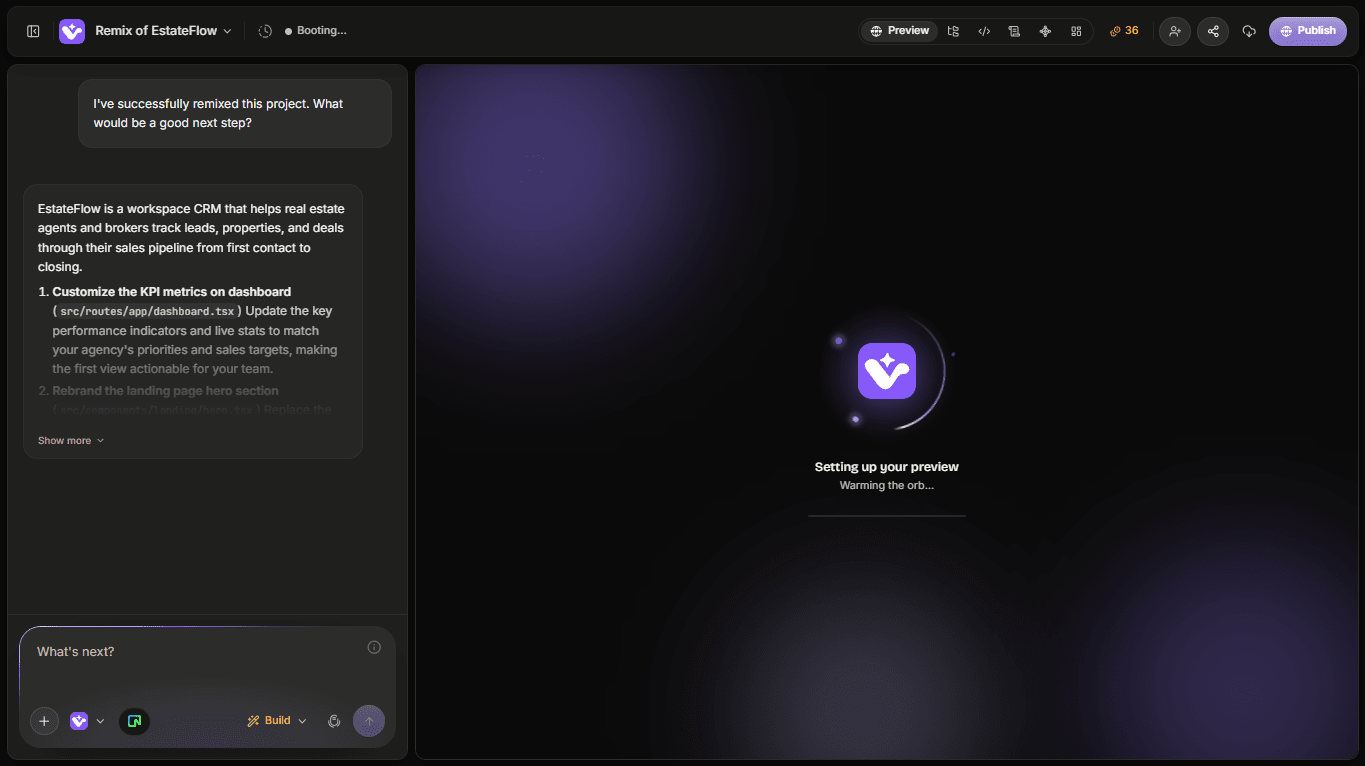Click the src/routes/app/dashboard.tsx file path
Viewport: 1365px width, 766px height.
point(148,311)
